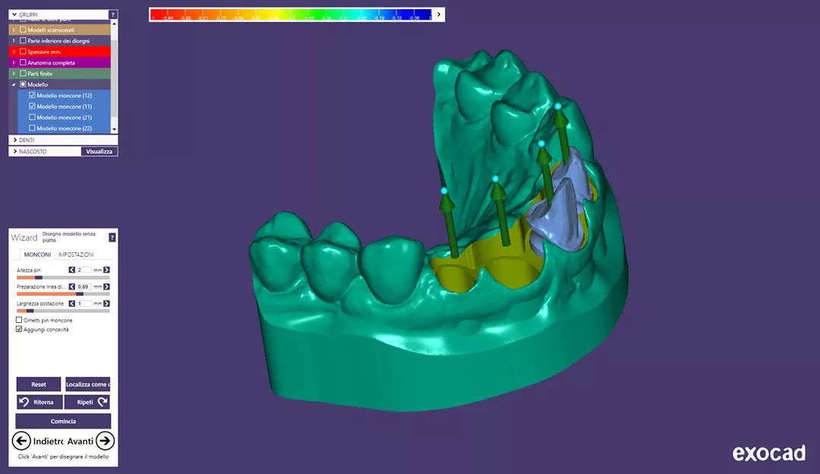Expand the DENTI section
Screen dimensions: 820x474
point(14,140)
